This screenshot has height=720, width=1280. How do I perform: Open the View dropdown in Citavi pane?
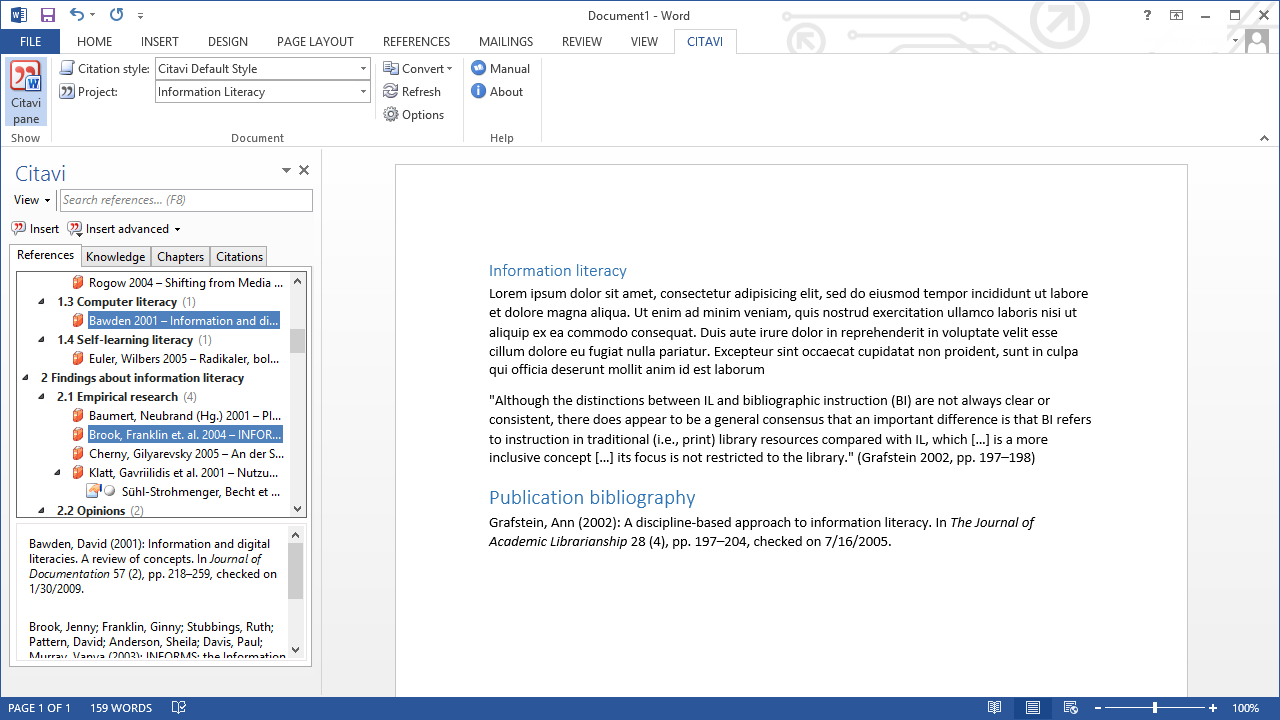coord(32,200)
